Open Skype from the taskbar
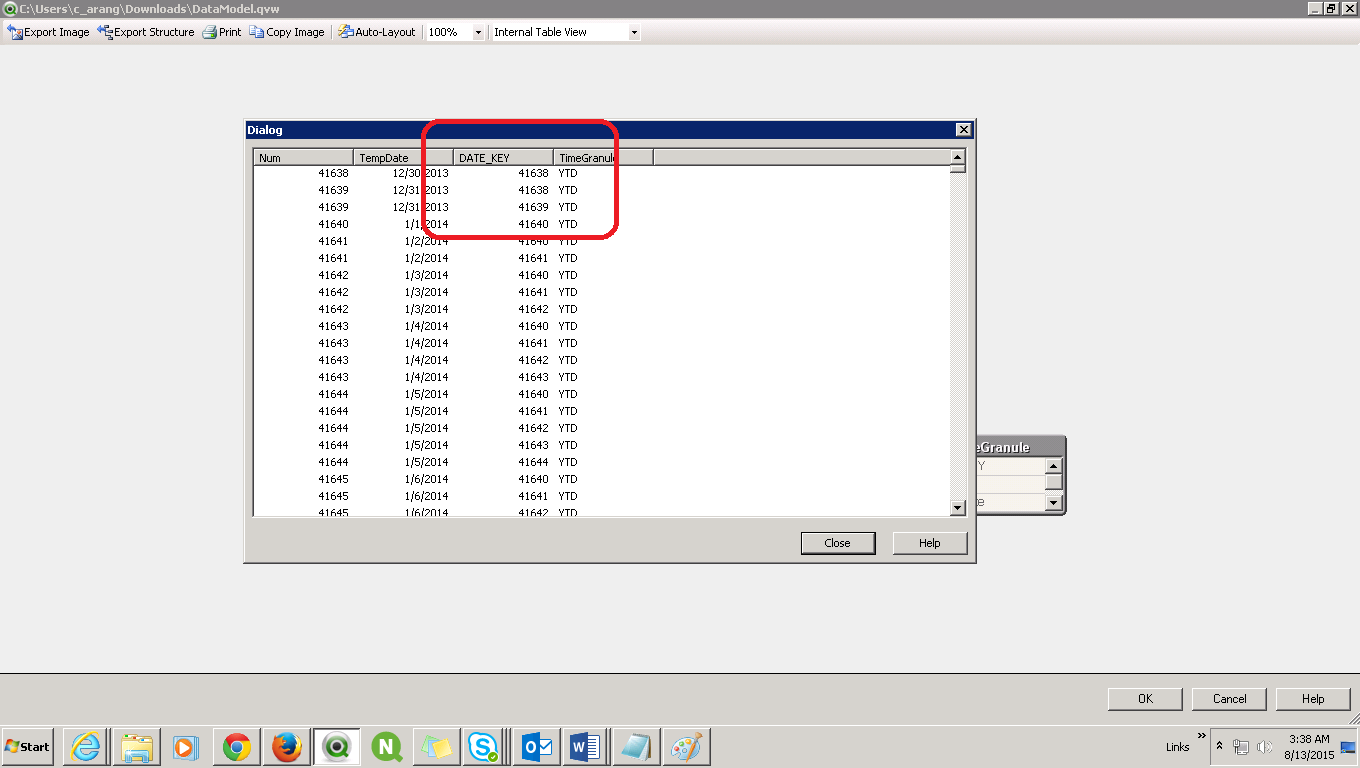Screen dimensions: 1360x768 click(485, 747)
